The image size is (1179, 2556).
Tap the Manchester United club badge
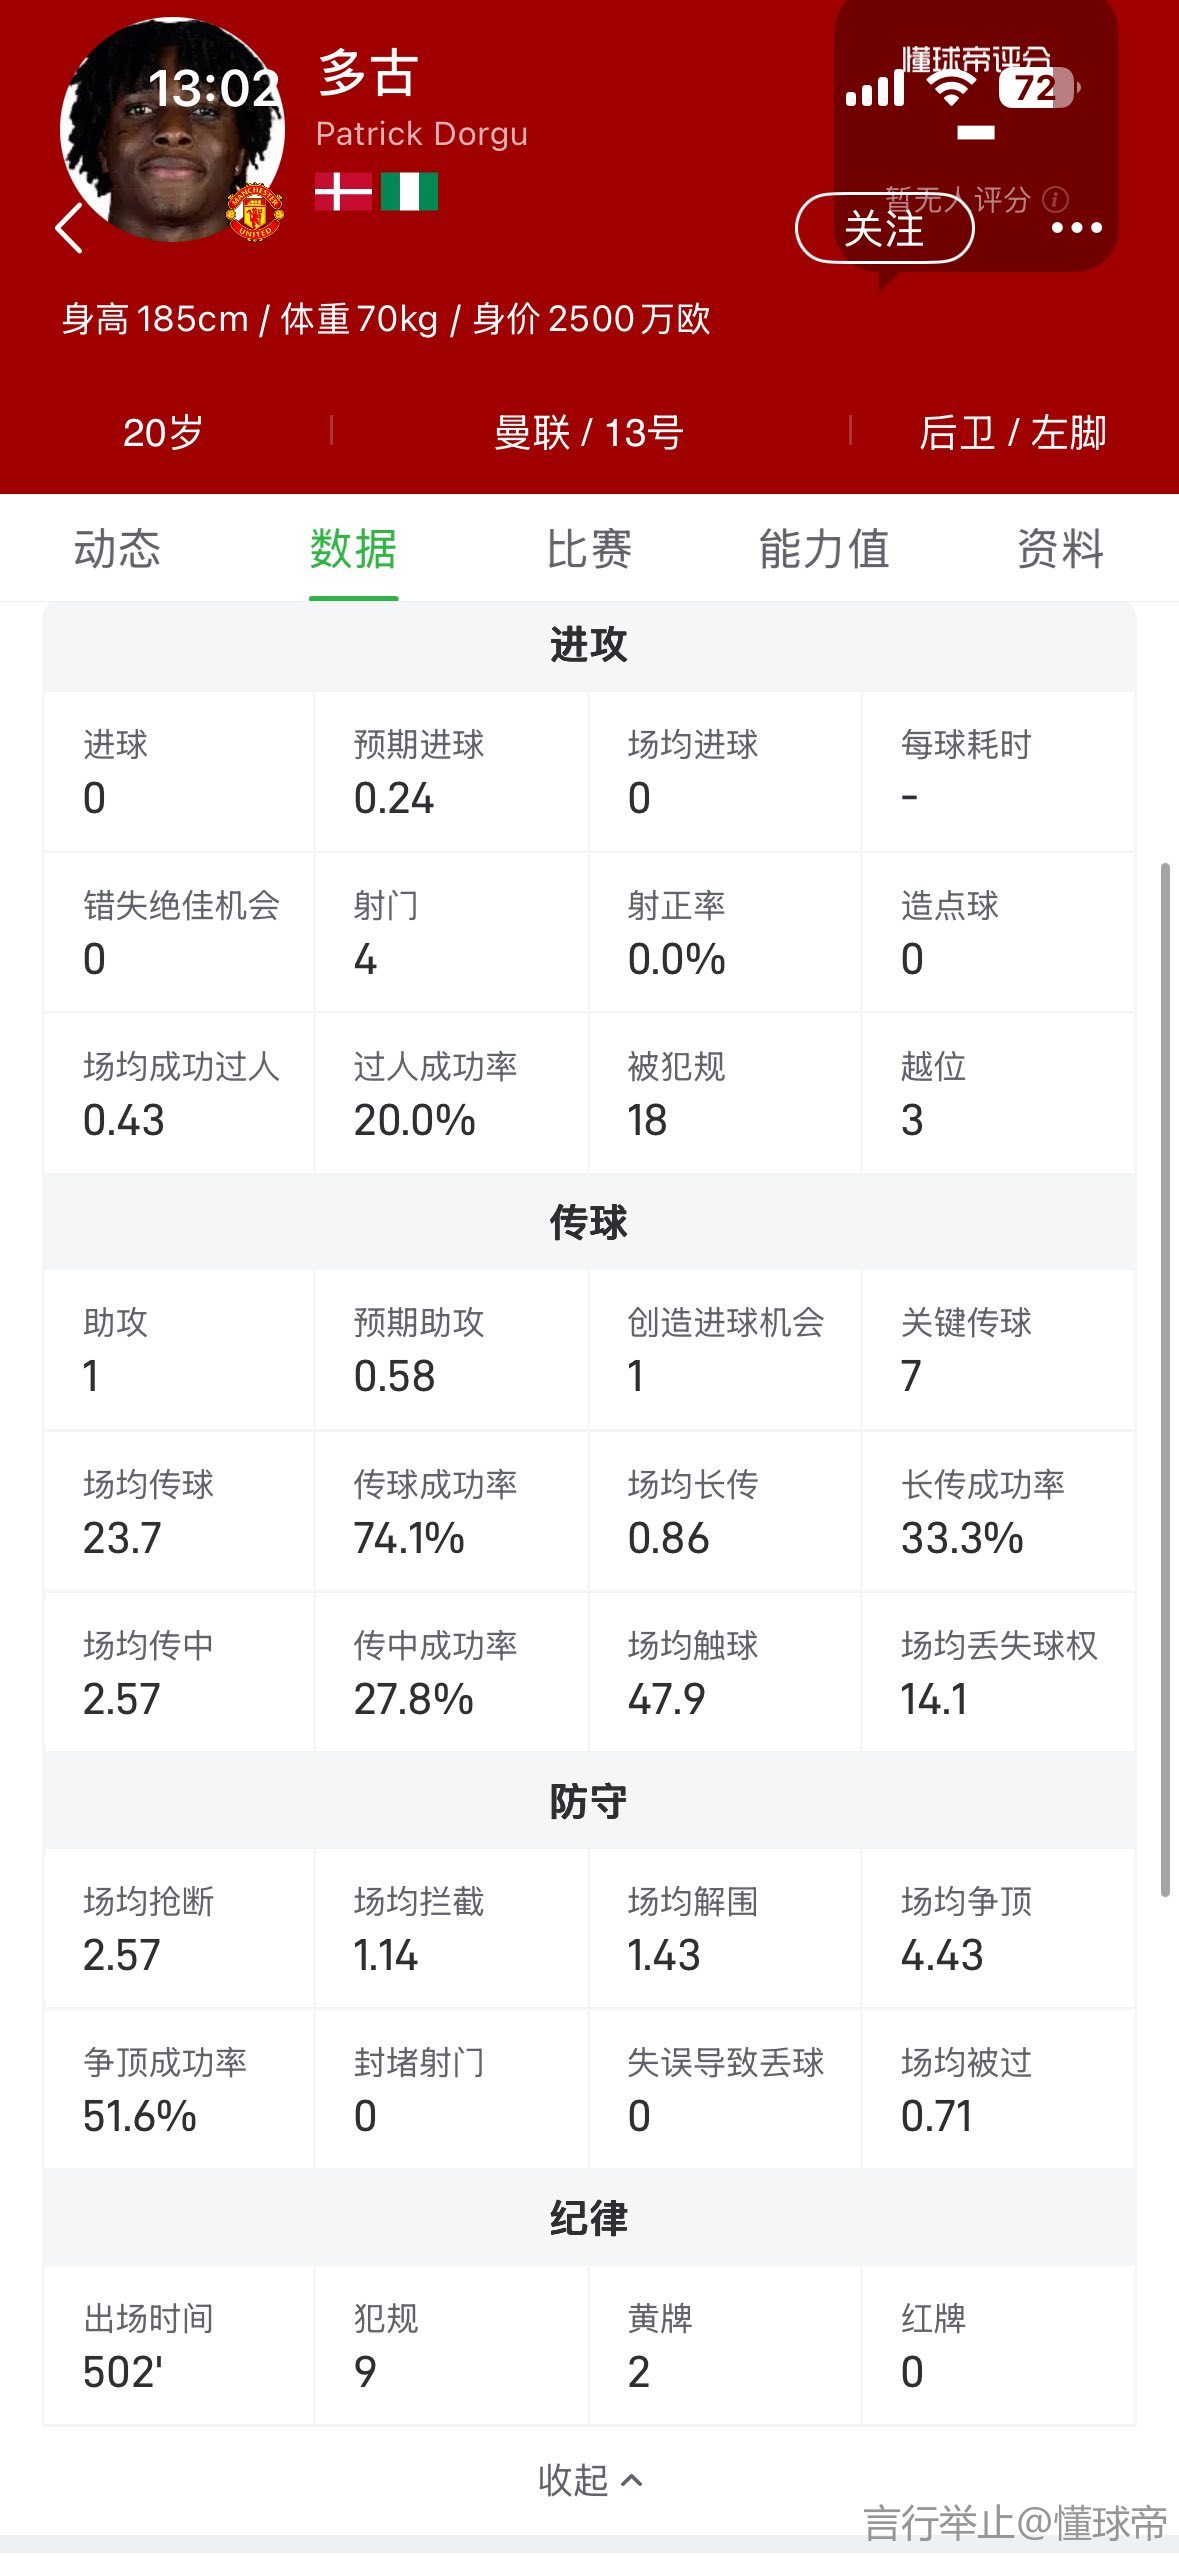coord(255,212)
